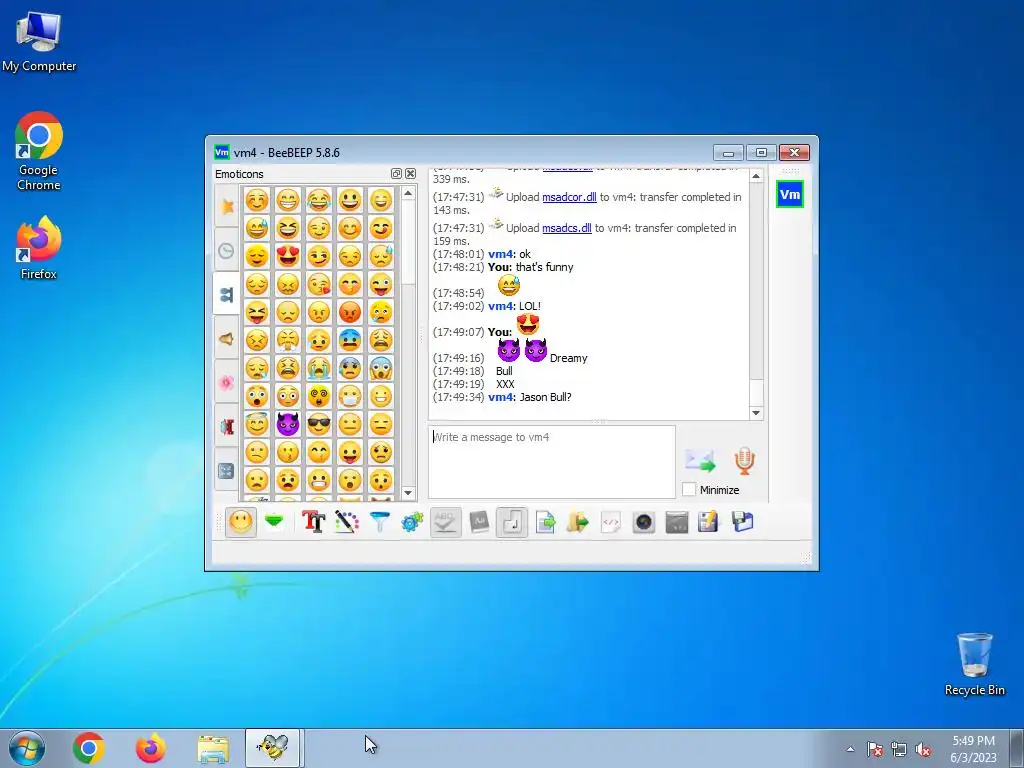Select the My Computer desktop icon
The width and height of the screenshot is (1024, 768).
coord(39,41)
